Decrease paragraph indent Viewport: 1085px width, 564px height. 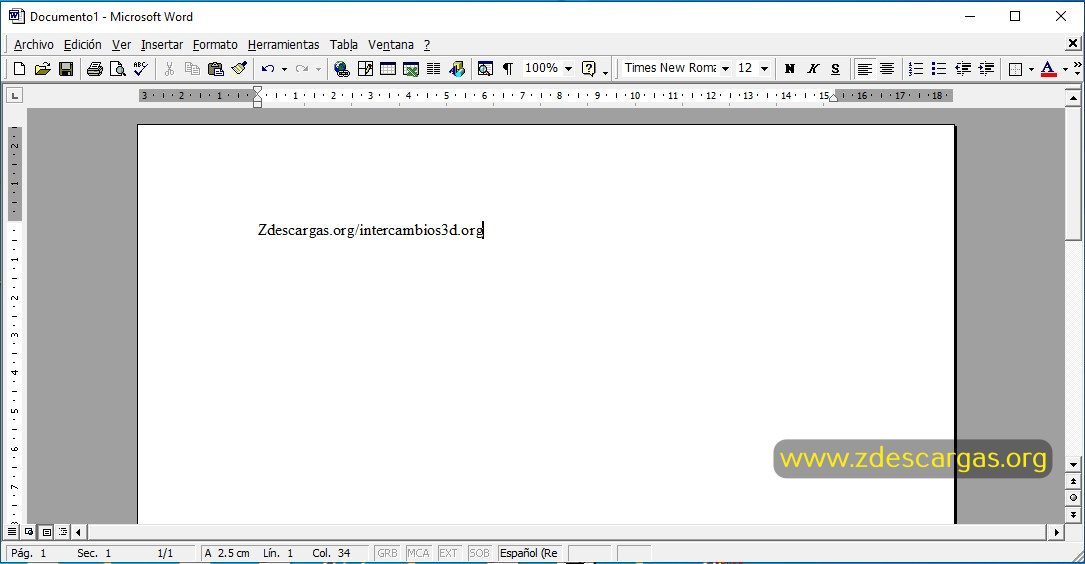(x=963, y=69)
